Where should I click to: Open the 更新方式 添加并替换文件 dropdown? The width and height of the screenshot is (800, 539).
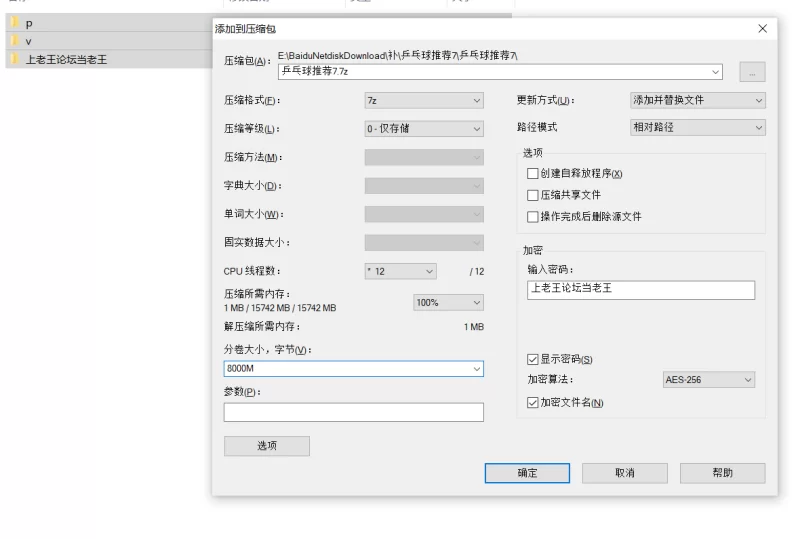(x=697, y=100)
